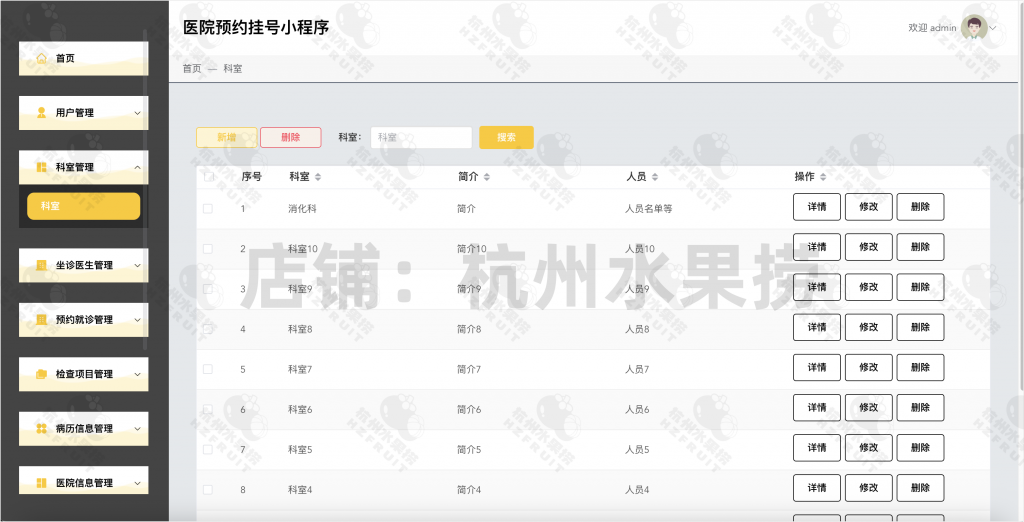Click the user icon for 用户管理
The image size is (1024, 522).
[41, 112]
